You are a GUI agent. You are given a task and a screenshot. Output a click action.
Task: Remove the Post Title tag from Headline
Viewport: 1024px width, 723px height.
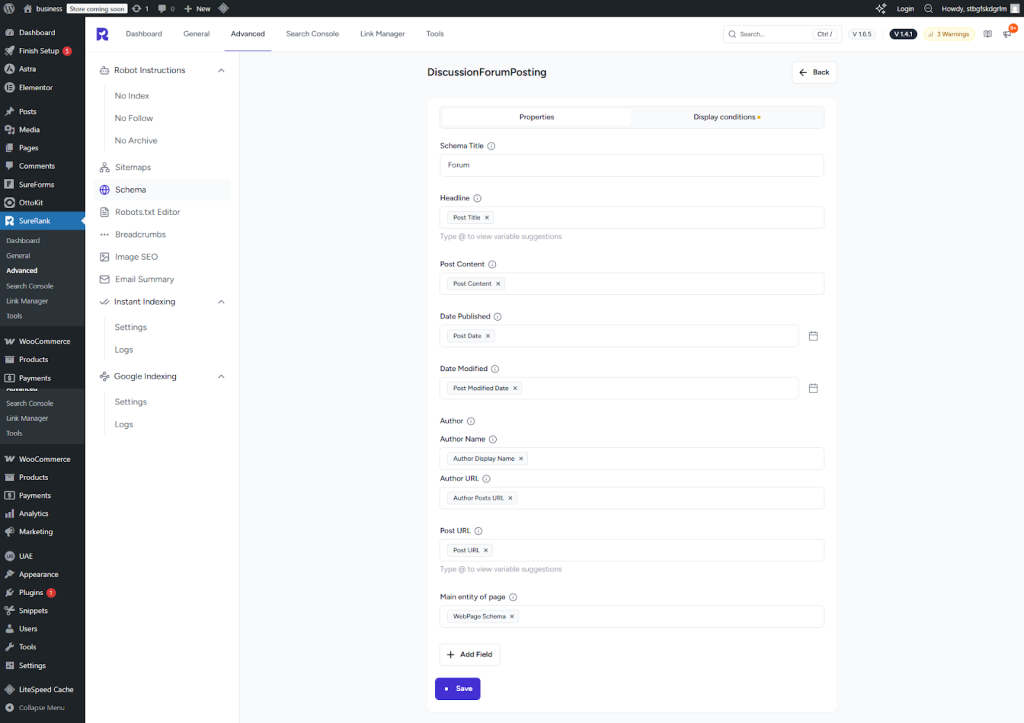pos(487,217)
